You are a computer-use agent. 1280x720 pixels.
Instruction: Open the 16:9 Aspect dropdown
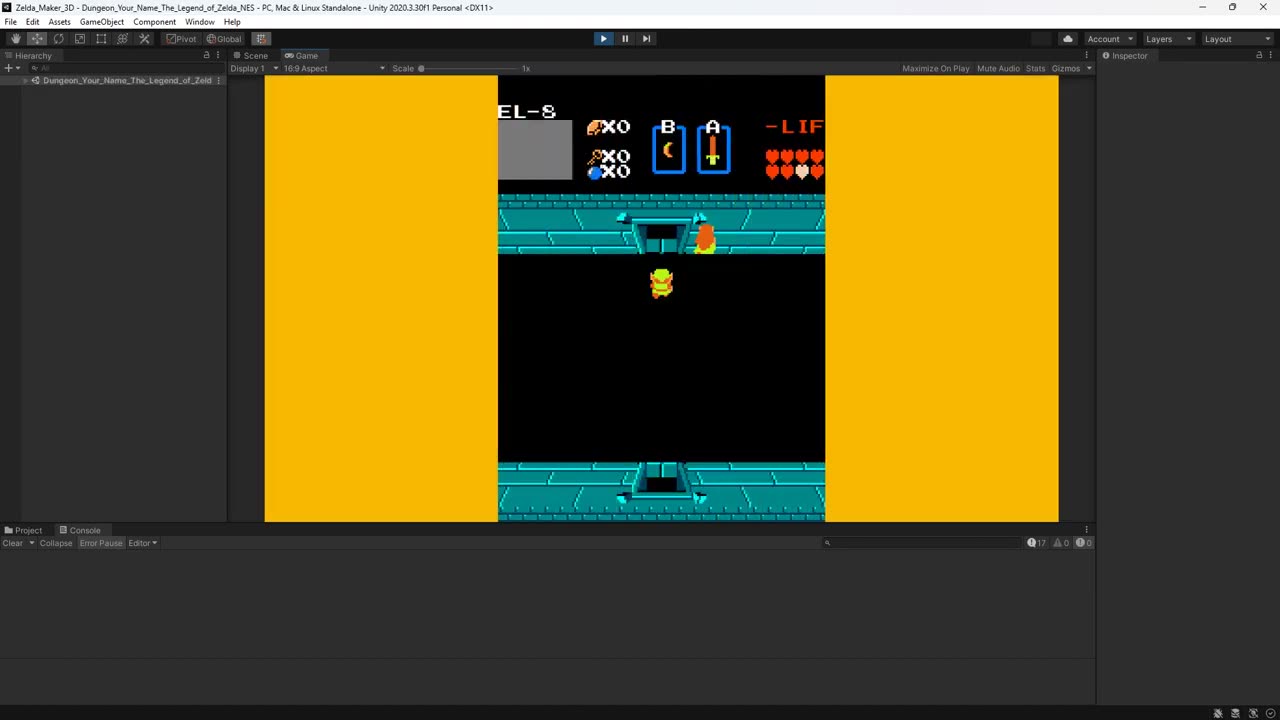333,68
